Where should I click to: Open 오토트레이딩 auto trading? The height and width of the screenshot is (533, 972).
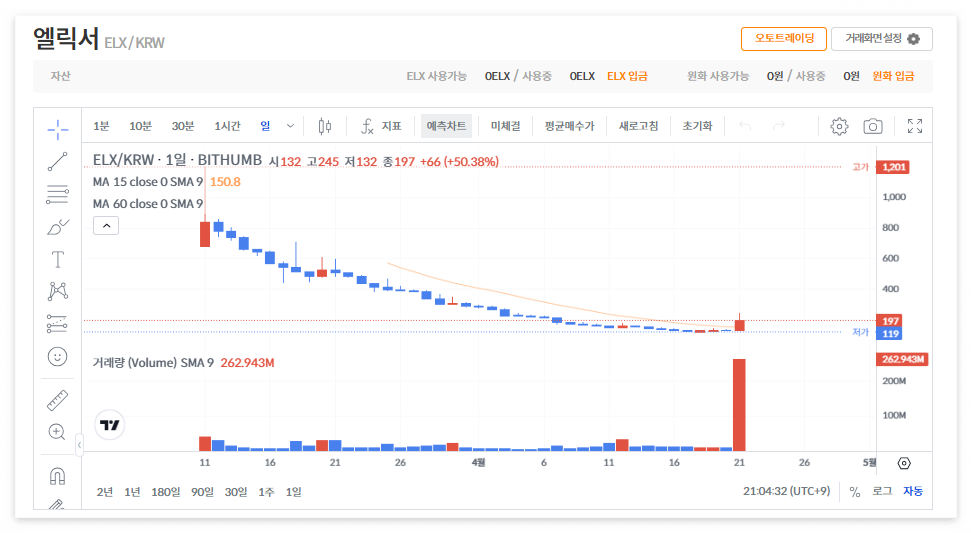click(784, 38)
